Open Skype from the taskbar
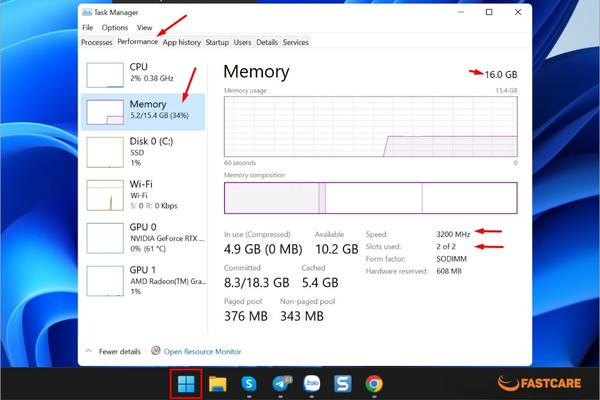 pos(249,384)
